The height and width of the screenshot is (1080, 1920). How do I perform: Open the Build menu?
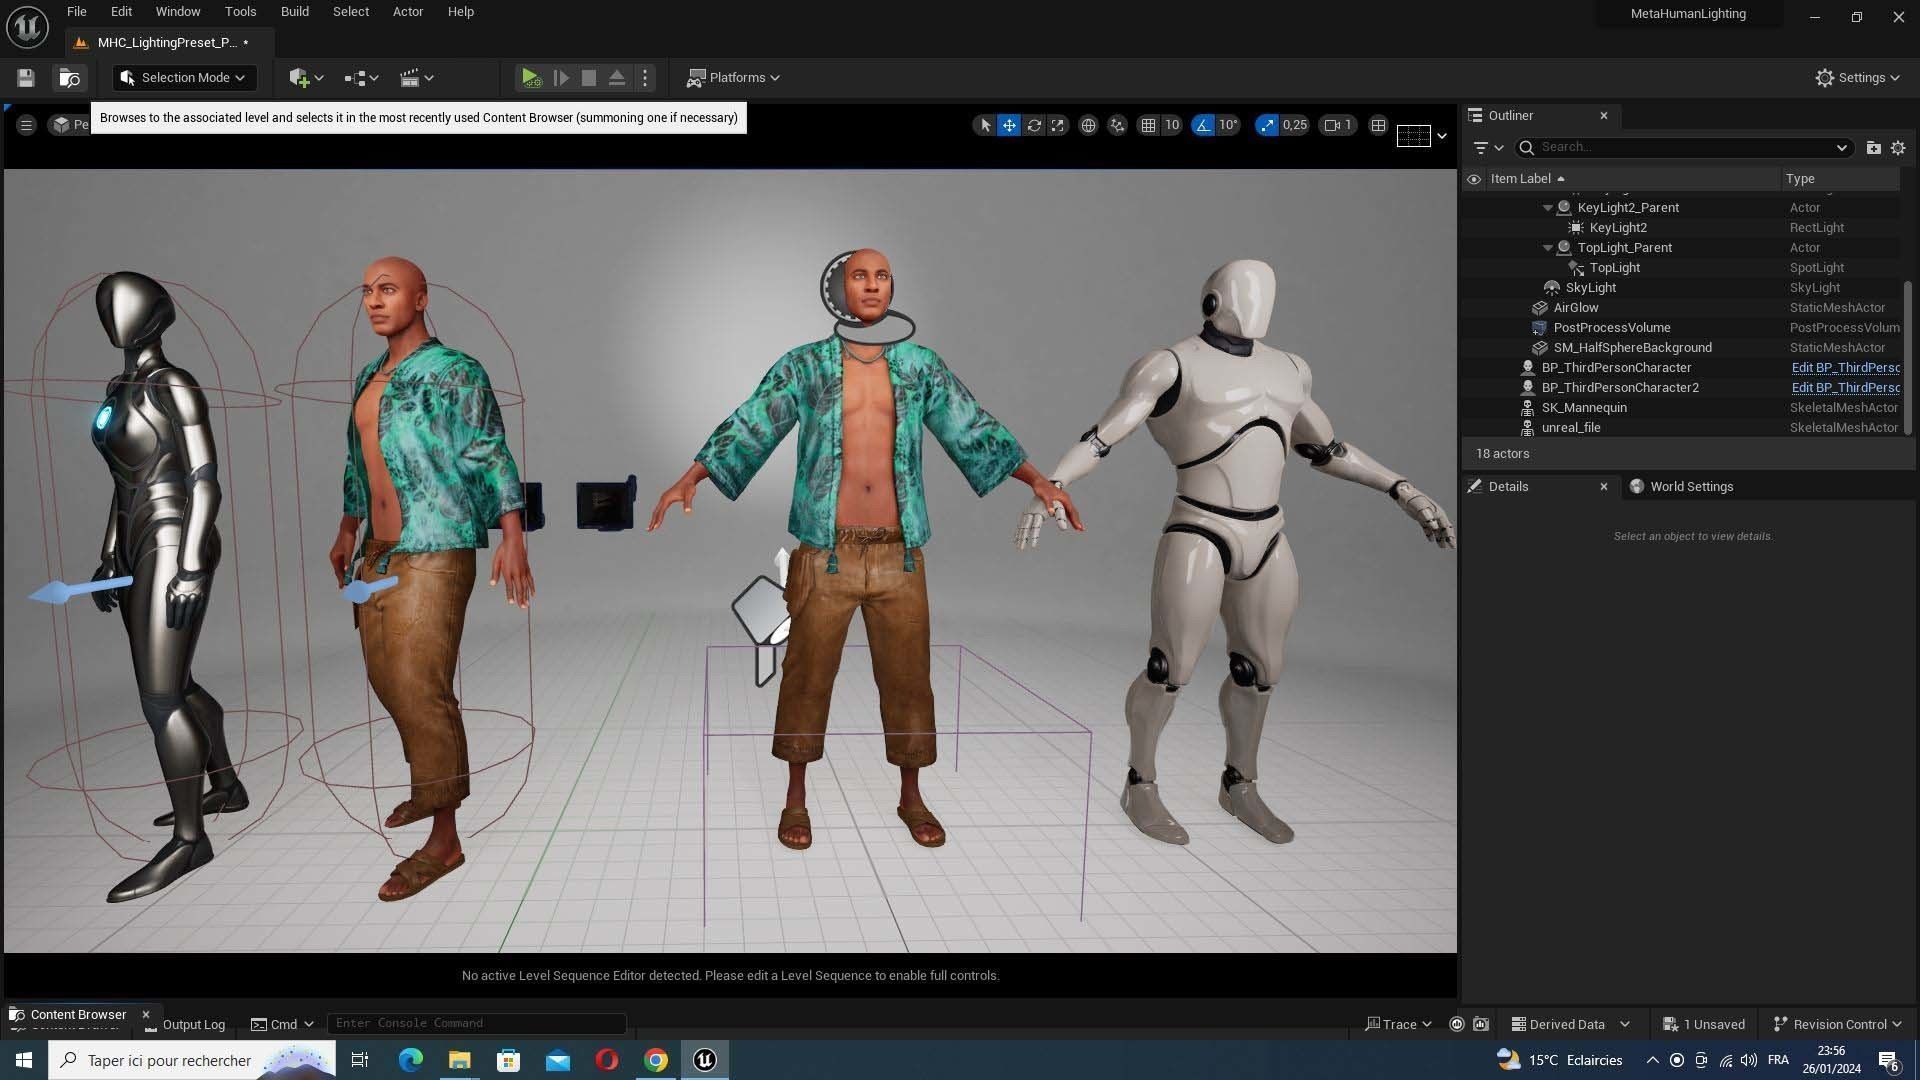click(294, 12)
